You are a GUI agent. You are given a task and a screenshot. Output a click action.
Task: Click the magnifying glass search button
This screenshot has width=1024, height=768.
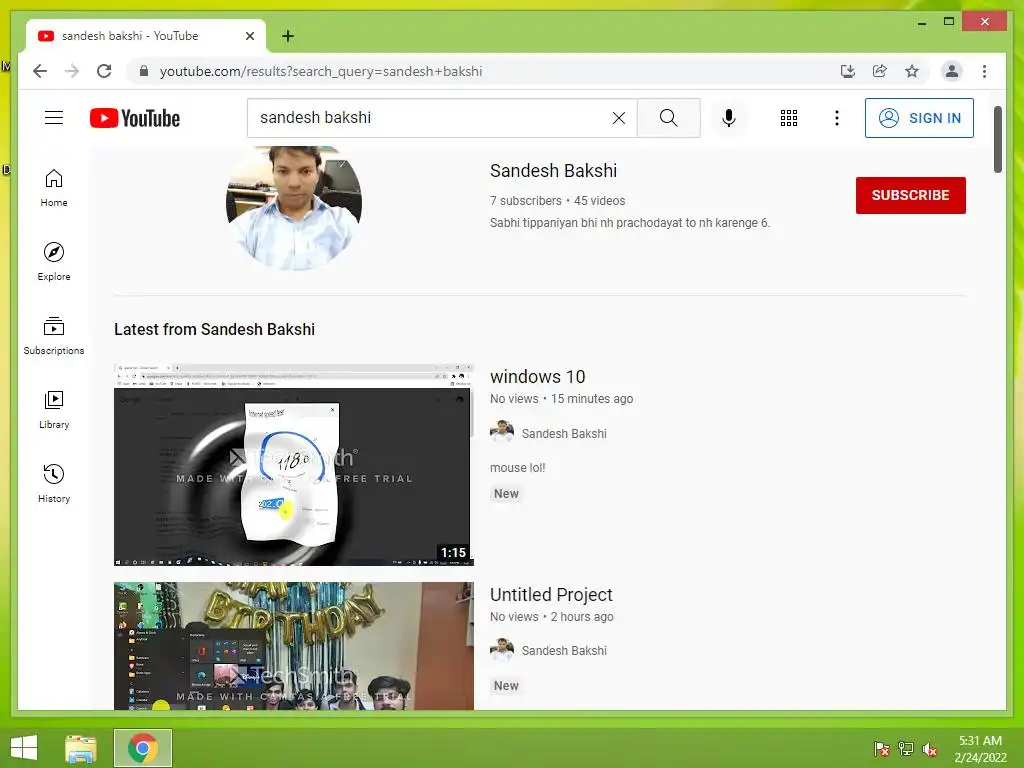(668, 118)
